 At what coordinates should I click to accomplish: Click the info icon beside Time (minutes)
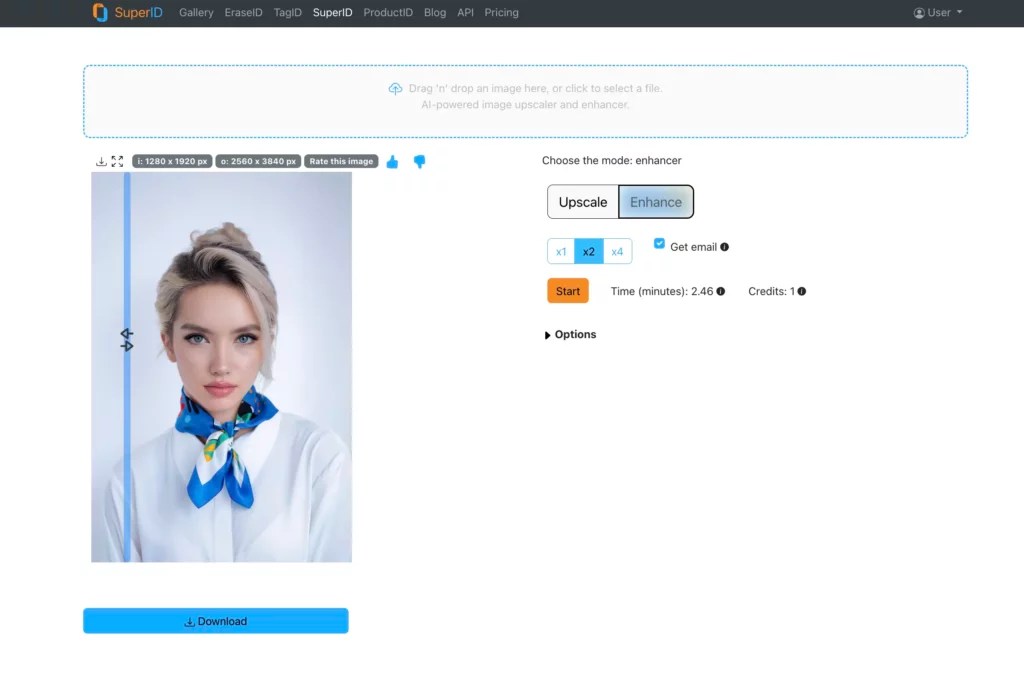(721, 291)
